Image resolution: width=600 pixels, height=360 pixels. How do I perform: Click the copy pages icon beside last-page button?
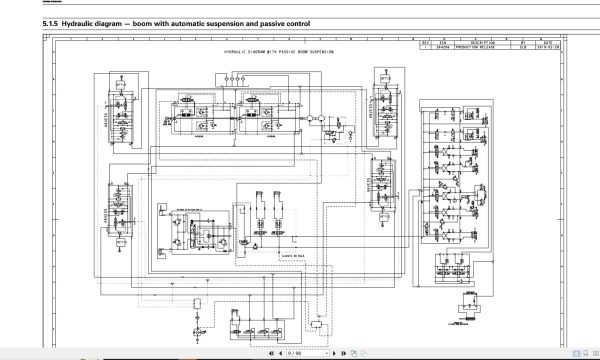[353, 353]
